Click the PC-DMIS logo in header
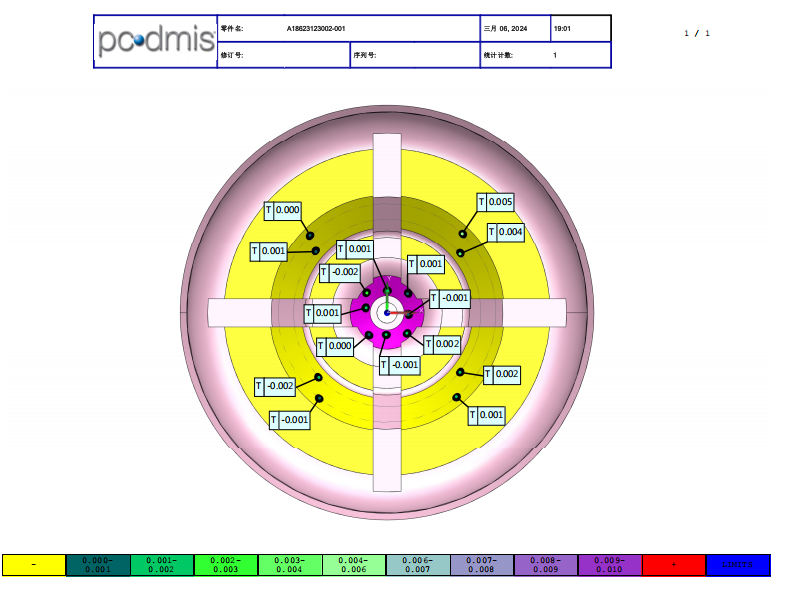 [156, 41]
